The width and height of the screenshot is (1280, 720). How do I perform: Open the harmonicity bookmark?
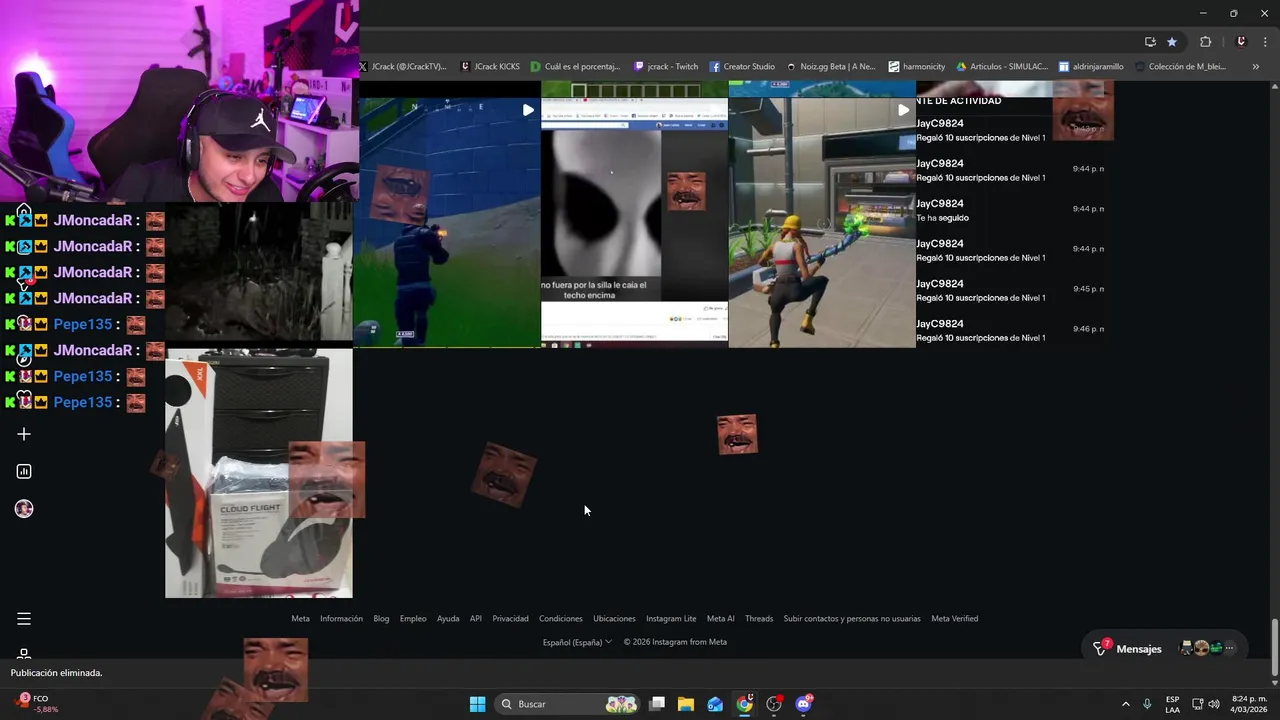[917, 67]
